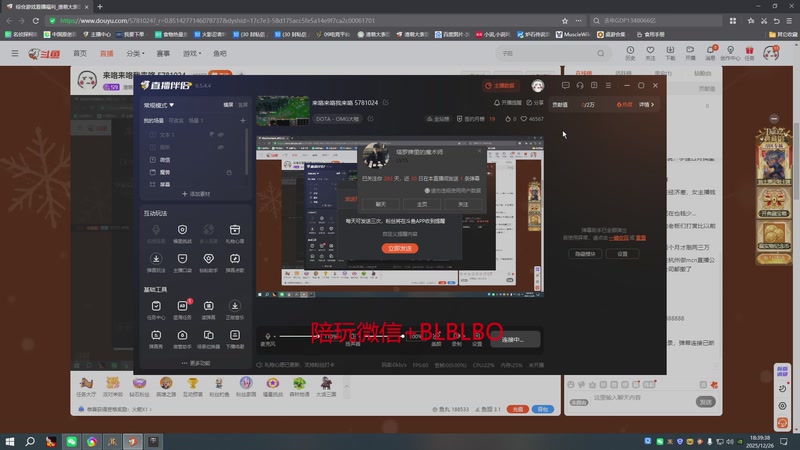Click 分享 share link
800x450 pixels.
pyautogui.click(x=535, y=103)
